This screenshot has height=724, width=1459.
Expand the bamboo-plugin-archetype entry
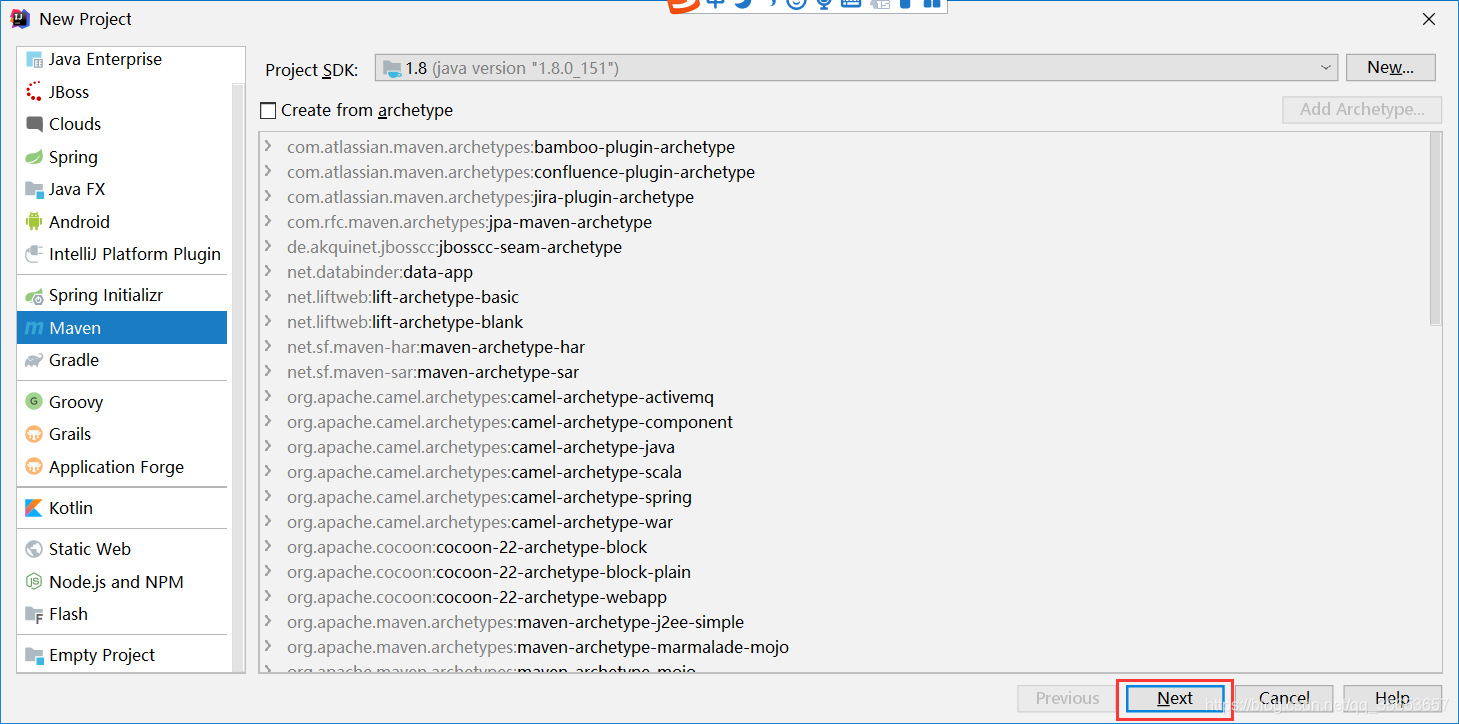point(268,147)
